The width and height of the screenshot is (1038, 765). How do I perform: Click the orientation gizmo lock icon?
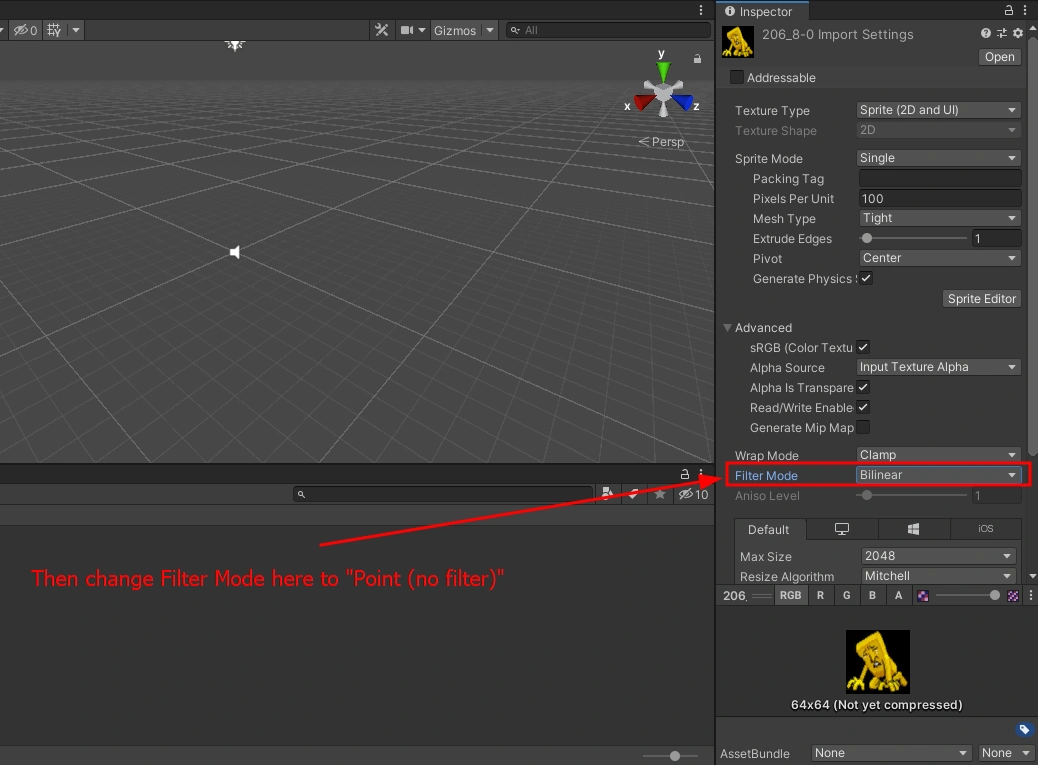[697, 59]
